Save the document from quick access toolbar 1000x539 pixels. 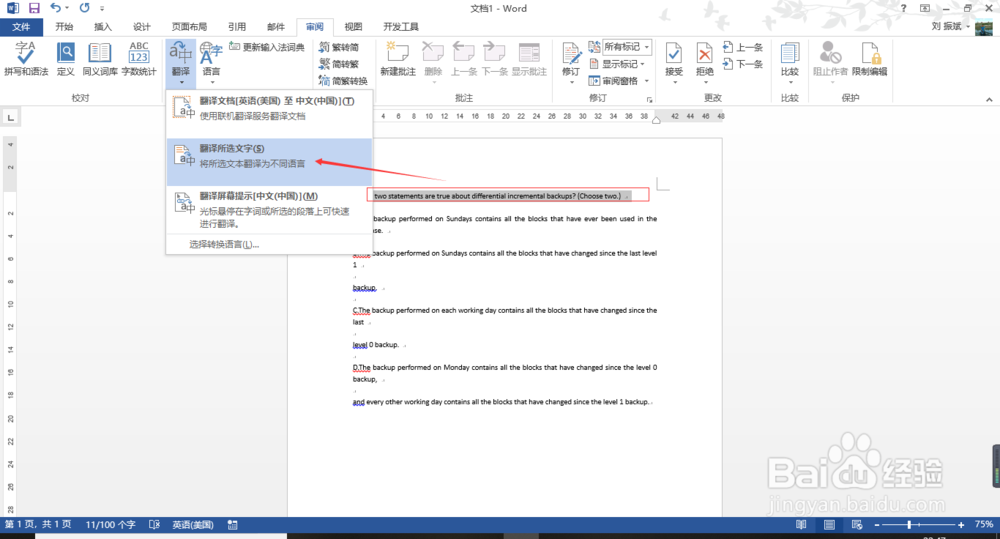pos(34,8)
